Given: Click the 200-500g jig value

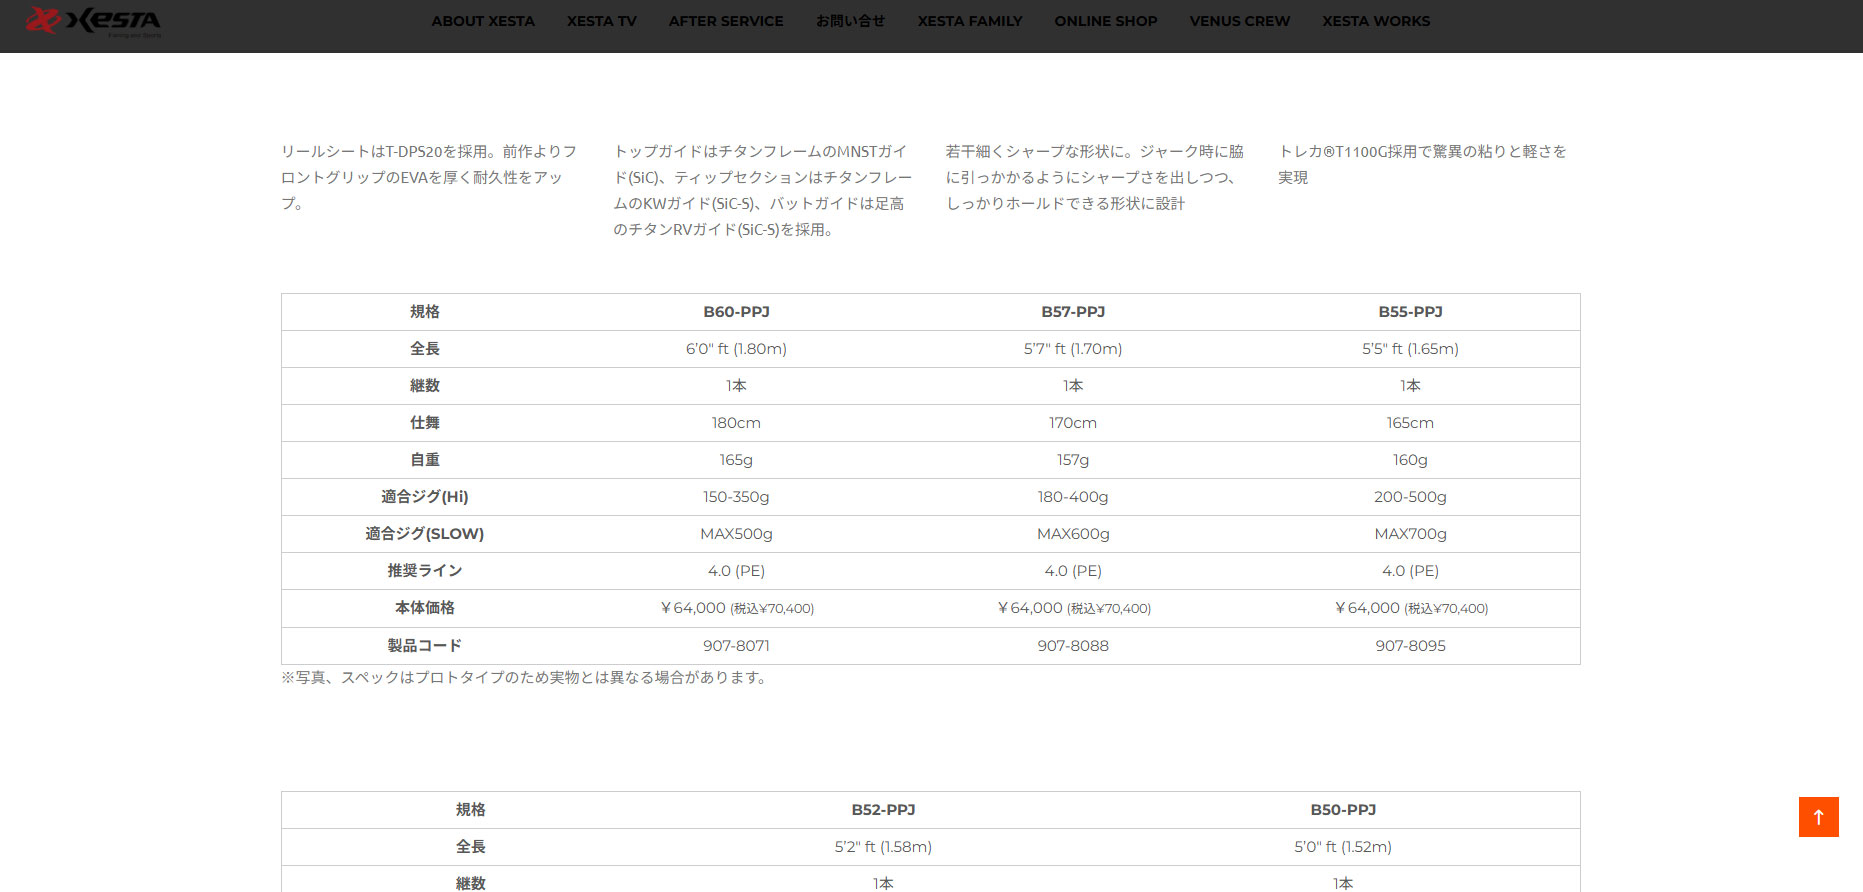Looking at the screenshot, I should 1410,497.
